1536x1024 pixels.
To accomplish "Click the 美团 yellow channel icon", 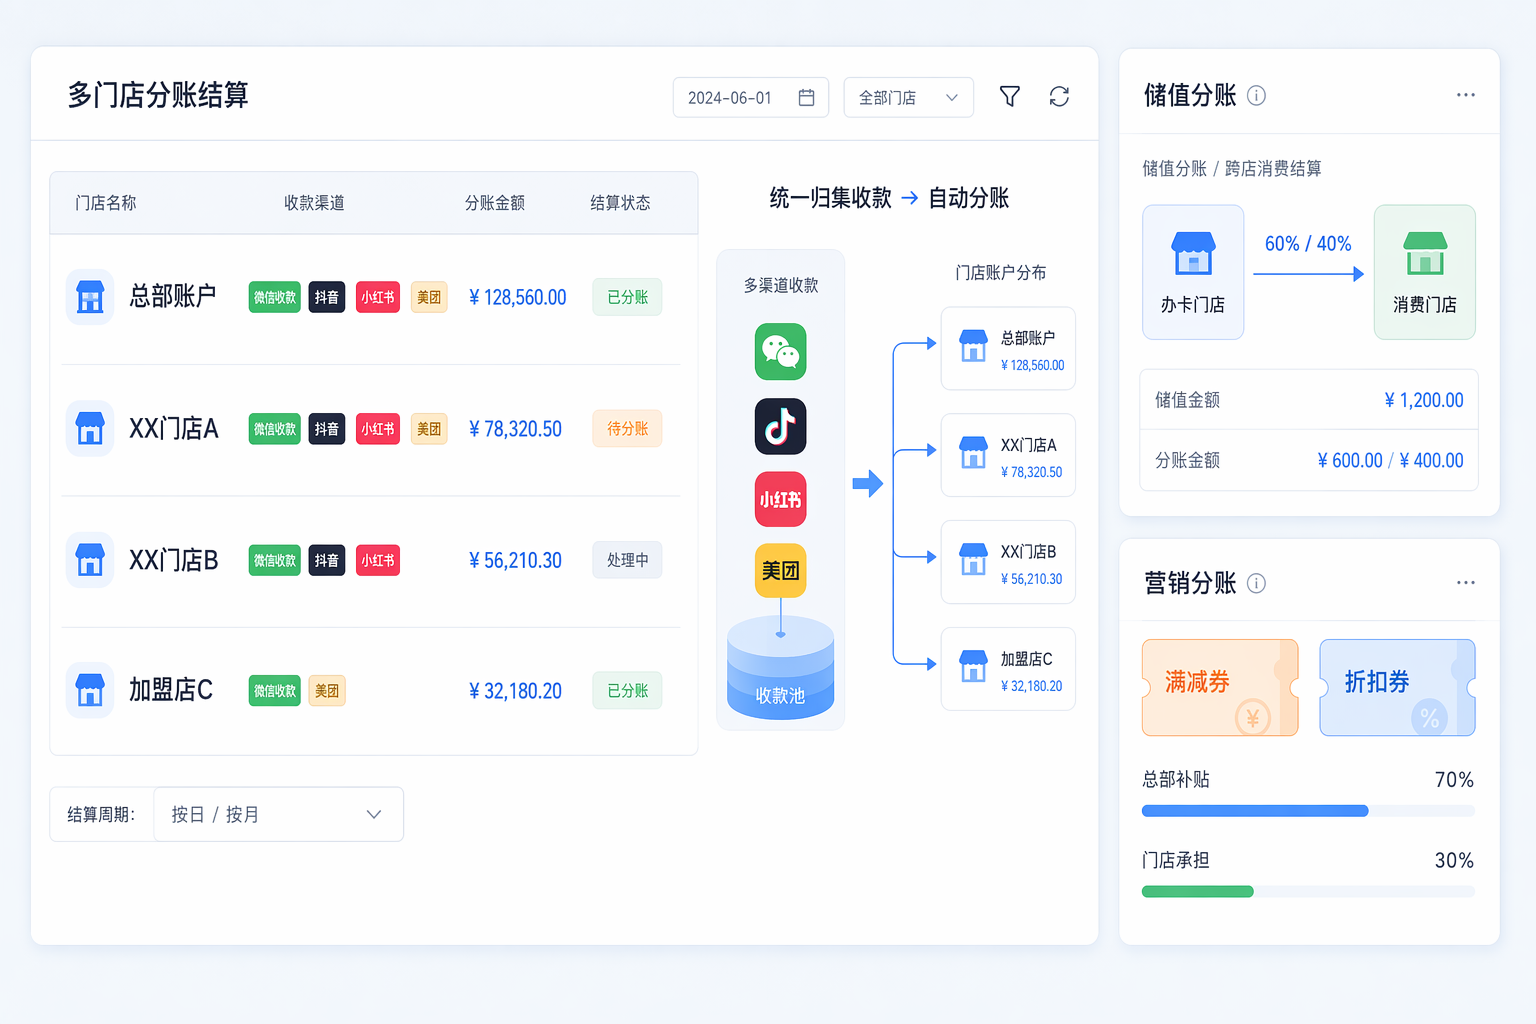I will (x=780, y=570).
